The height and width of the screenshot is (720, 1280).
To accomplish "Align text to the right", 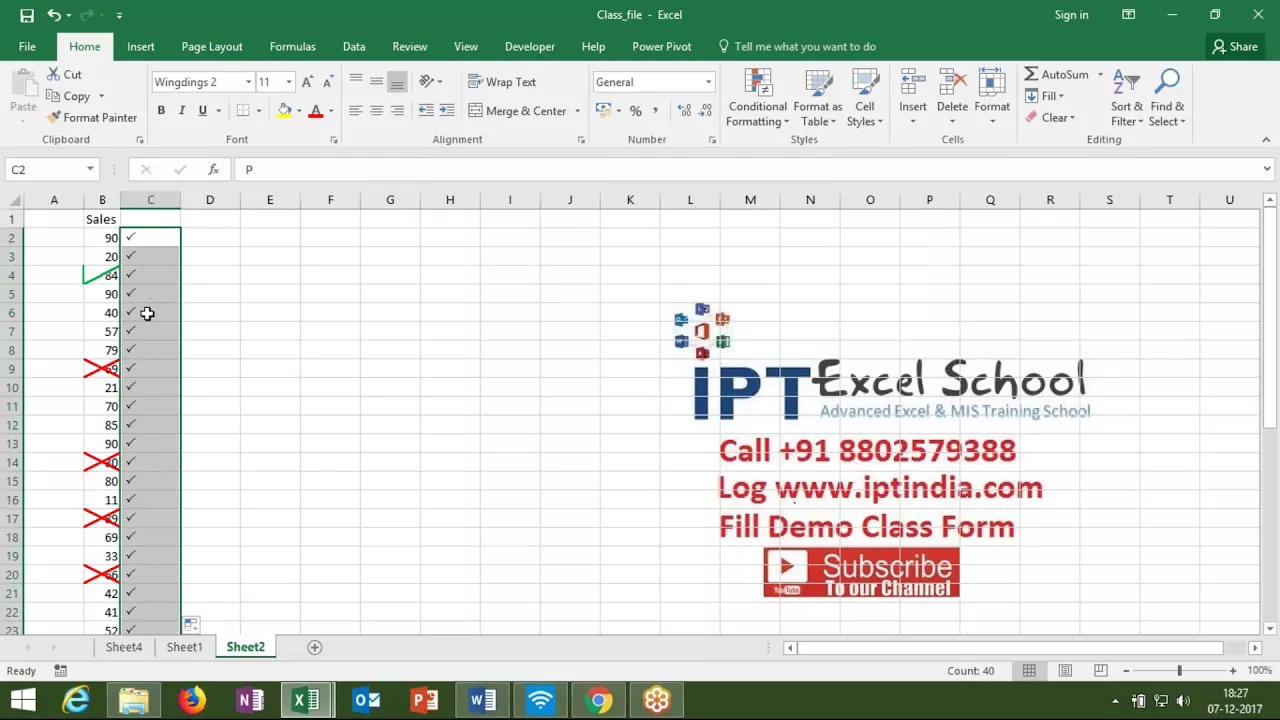I will tap(397, 111).
